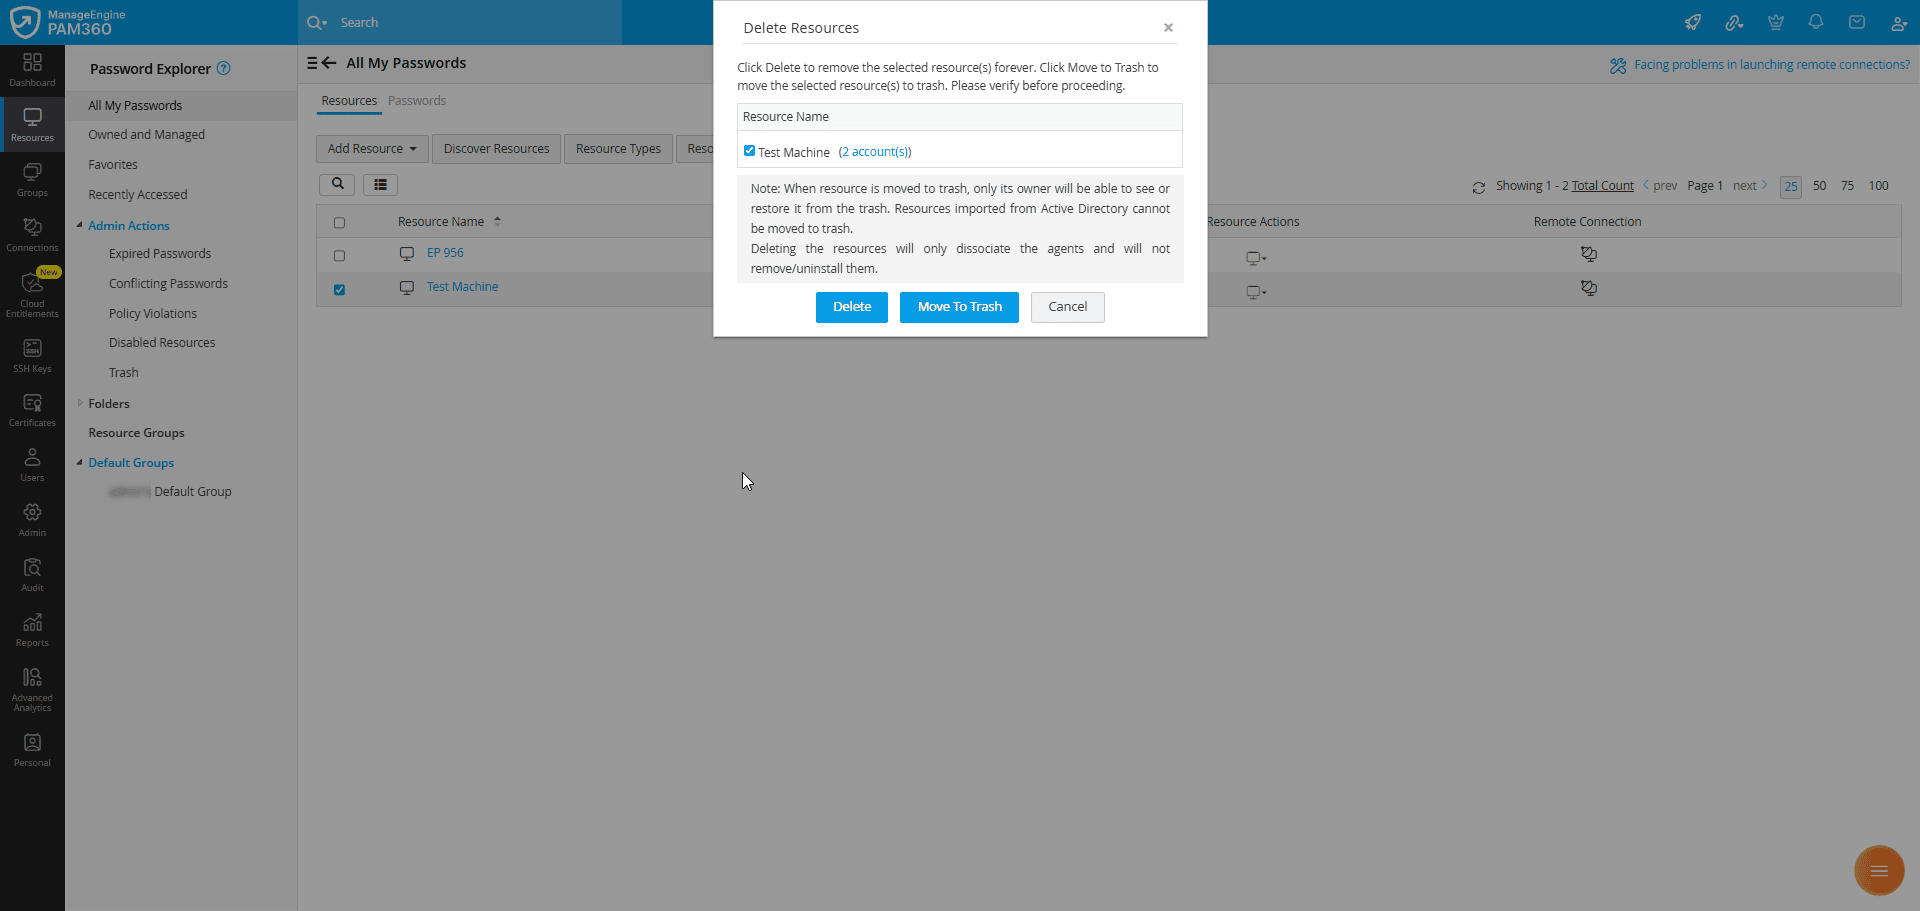Check the EP 956 row checkbox
The image size is (1920, 911).
click(340, 255)
